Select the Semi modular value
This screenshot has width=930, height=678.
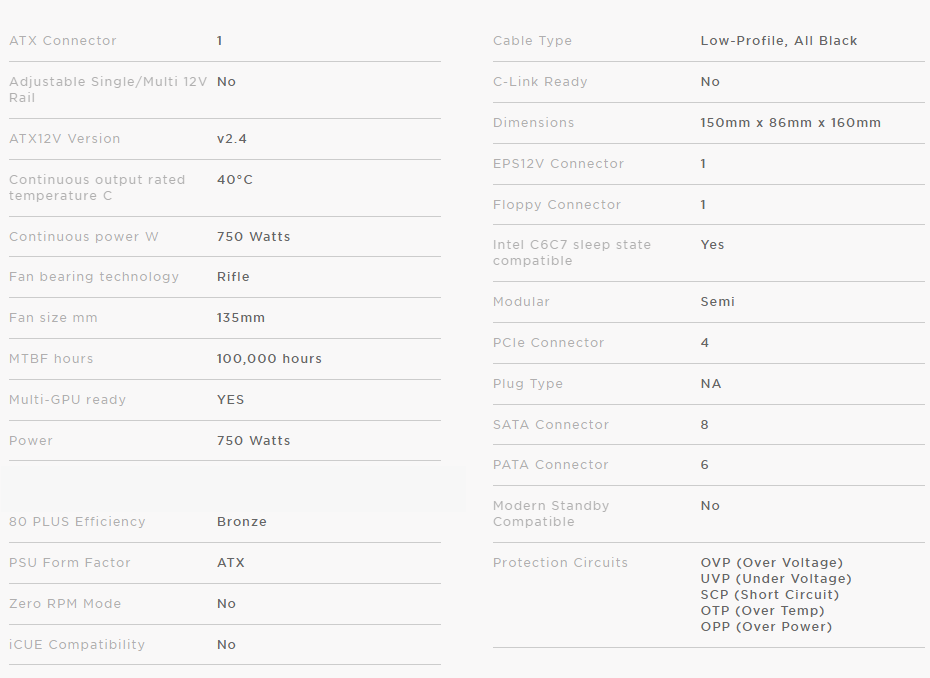click(717, 302)
